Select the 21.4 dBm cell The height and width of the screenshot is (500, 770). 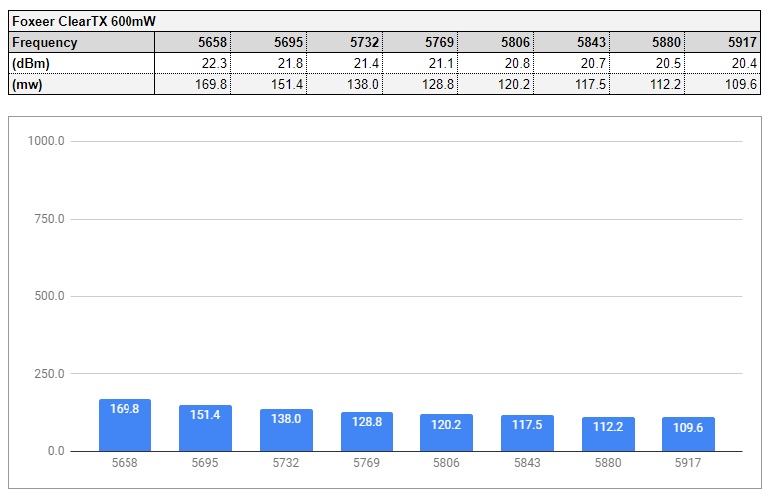point(345,63)
